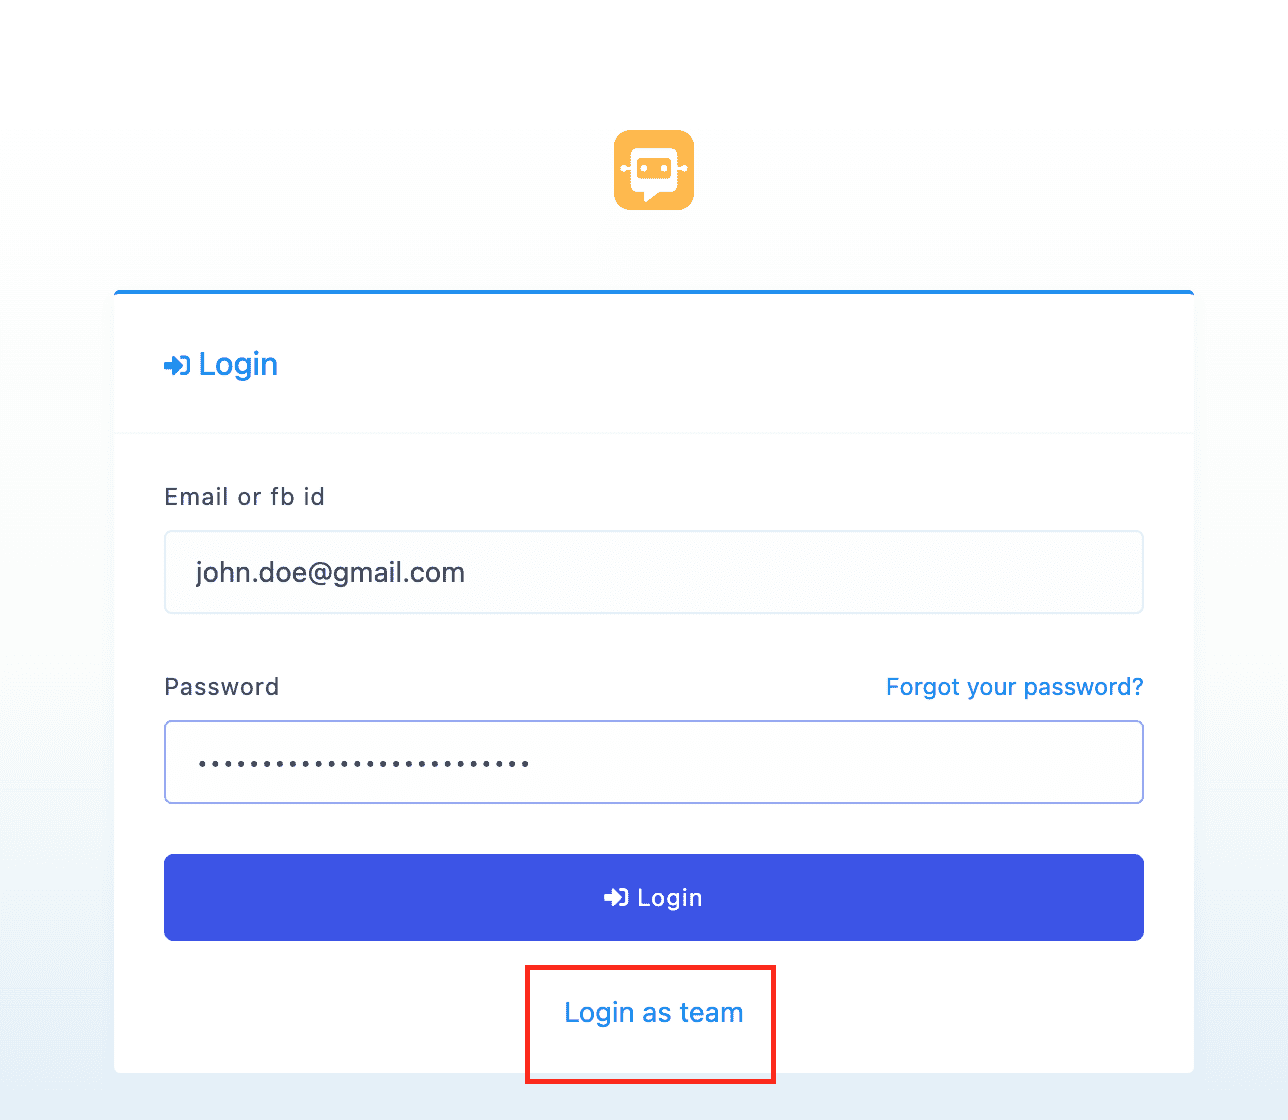Click the sign-in arrow icon beside Login heading

coord(177,366)
